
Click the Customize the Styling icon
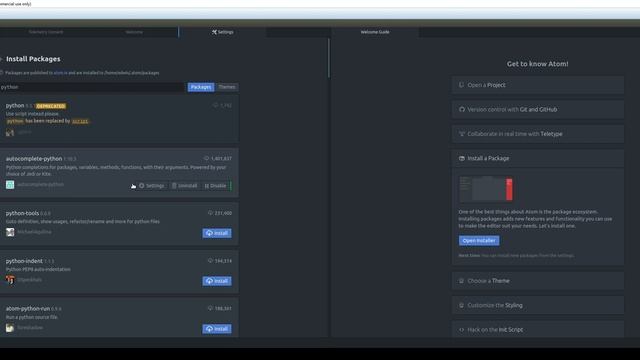pyautogui.click(x=462, y=305)
